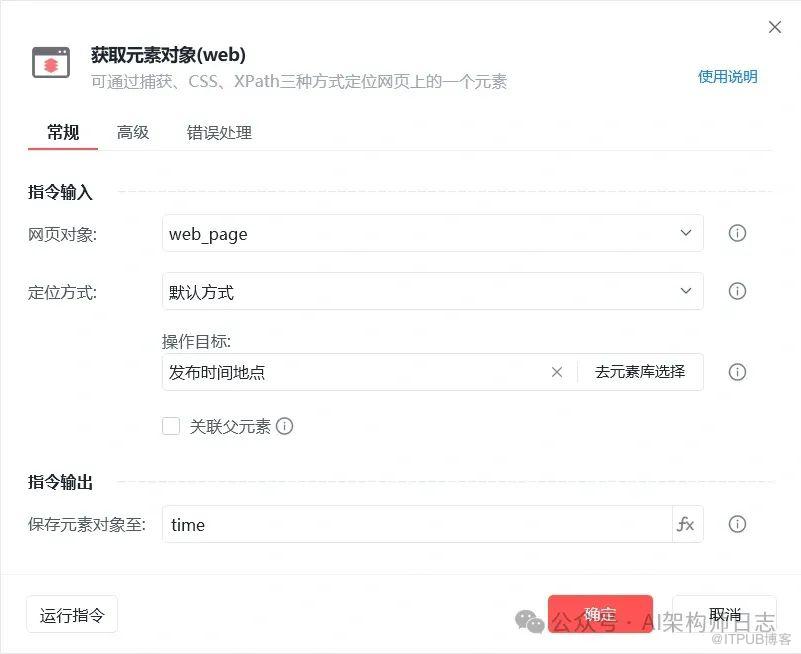
Task: Show info for 保存元素对象至 field
Action: 737,524
